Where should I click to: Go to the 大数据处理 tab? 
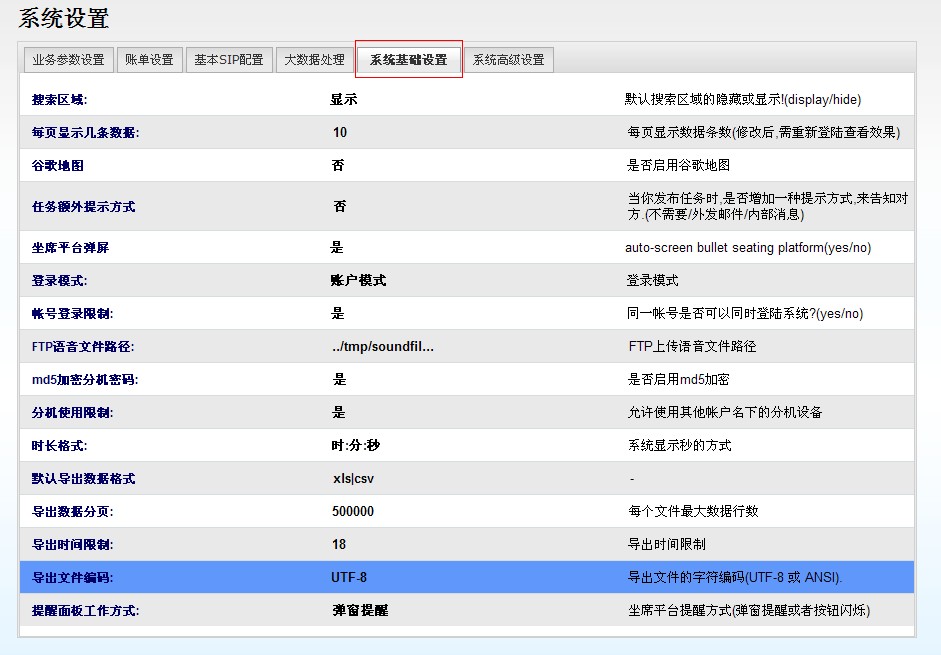(314, 60)
